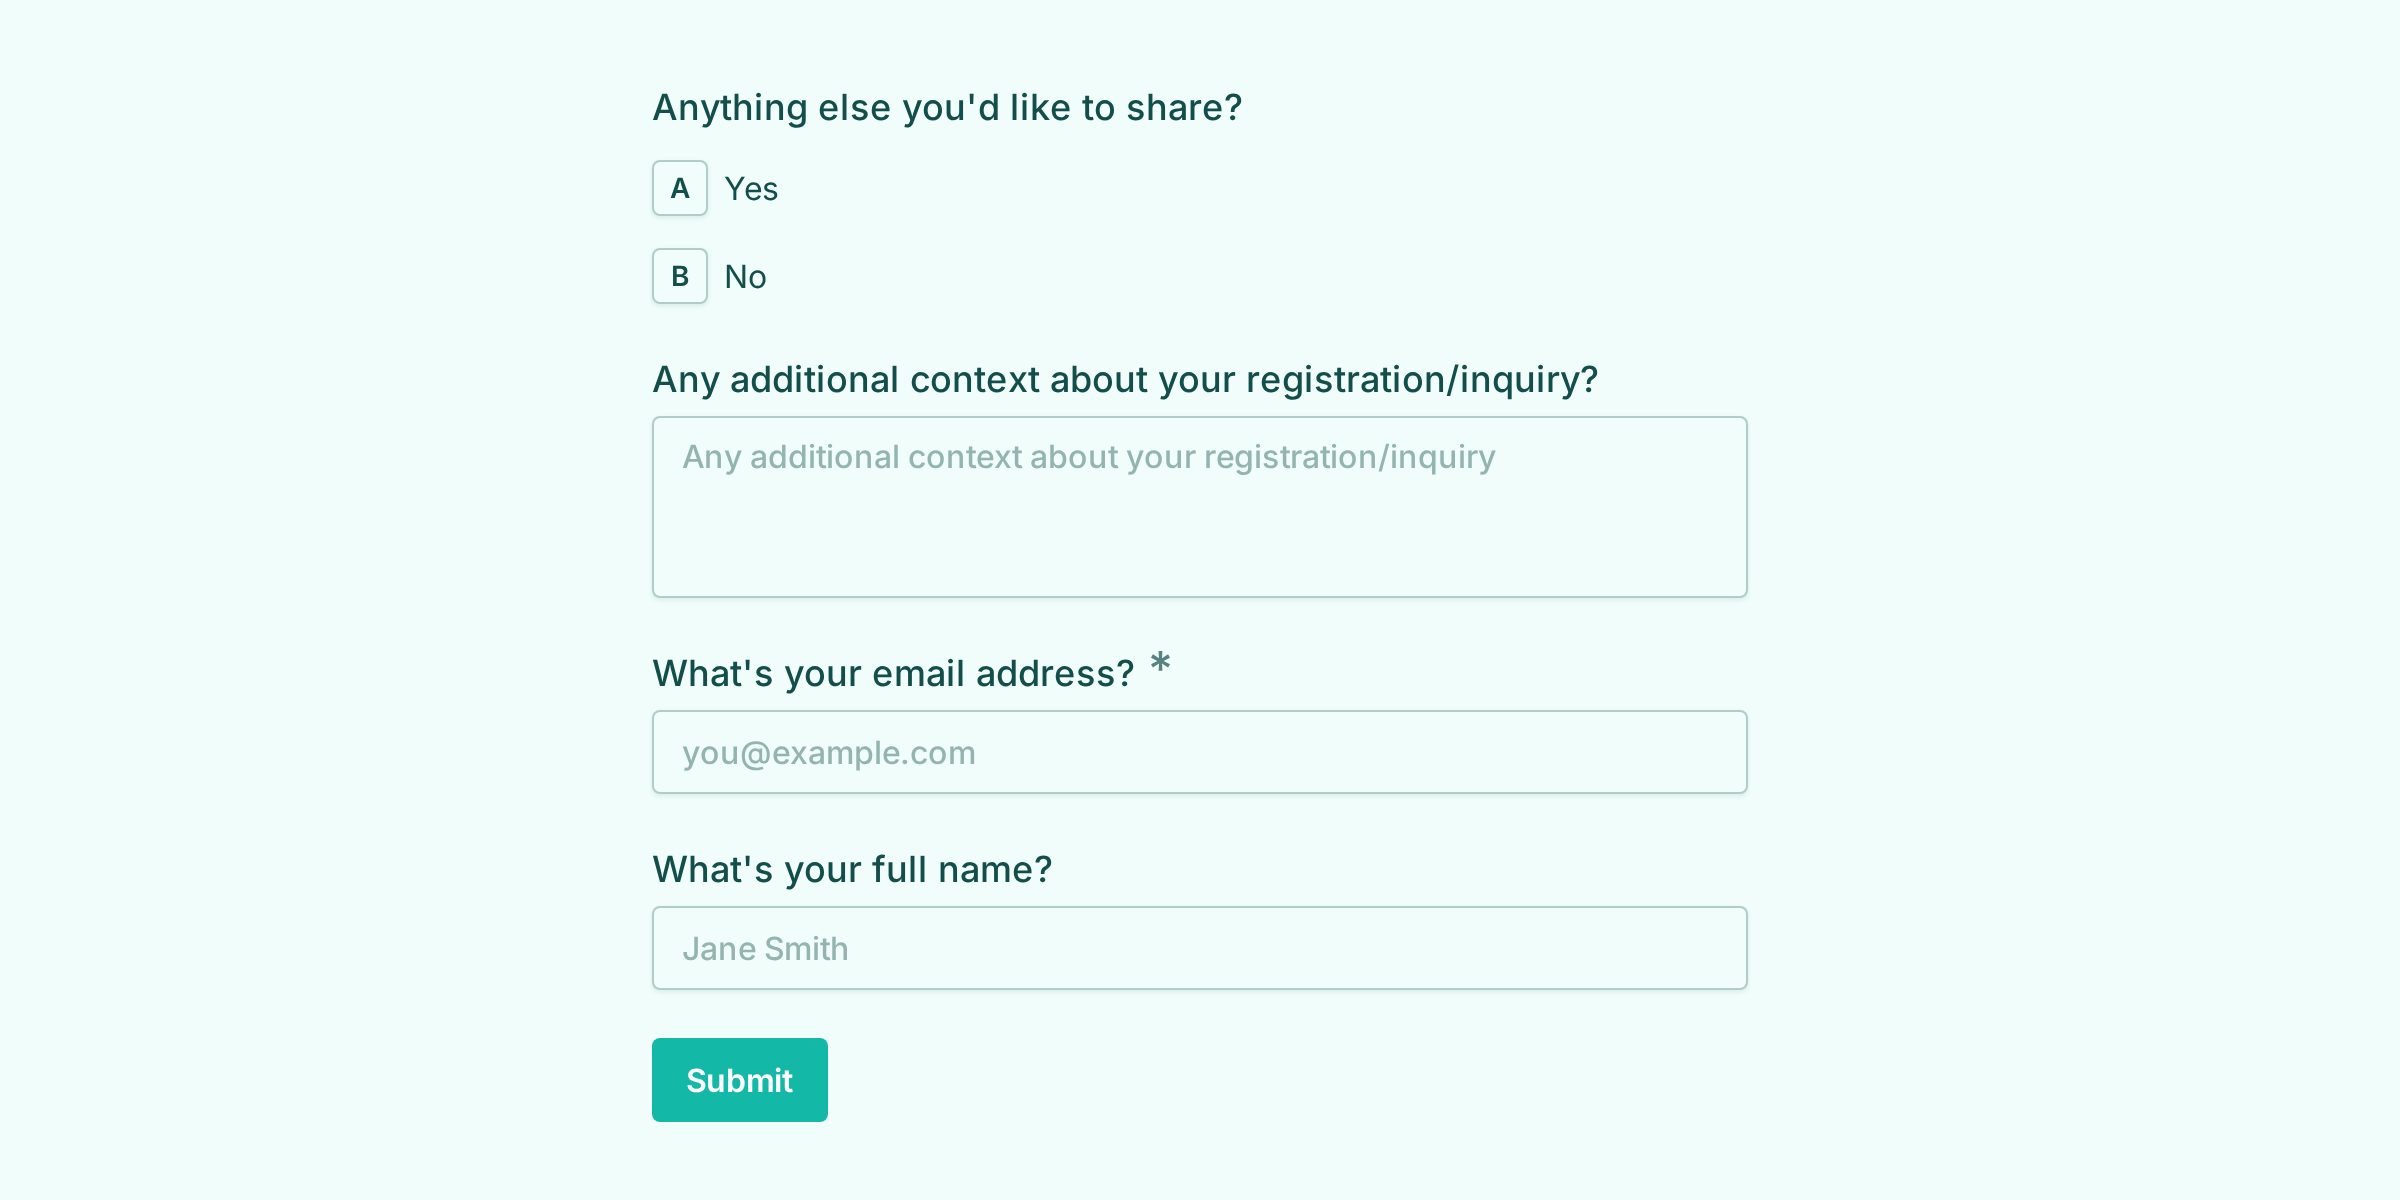Focus the additional context text area
Viewport: 2400px width, 1200px height.
tap(1199, 506)
